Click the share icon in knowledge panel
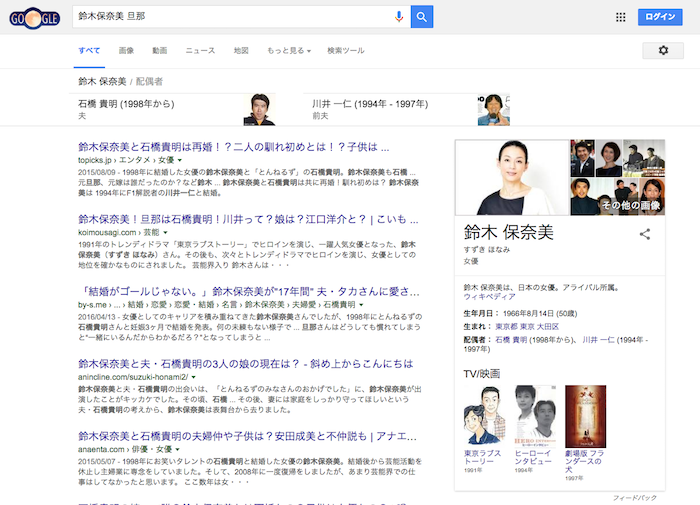 point(645,234)
